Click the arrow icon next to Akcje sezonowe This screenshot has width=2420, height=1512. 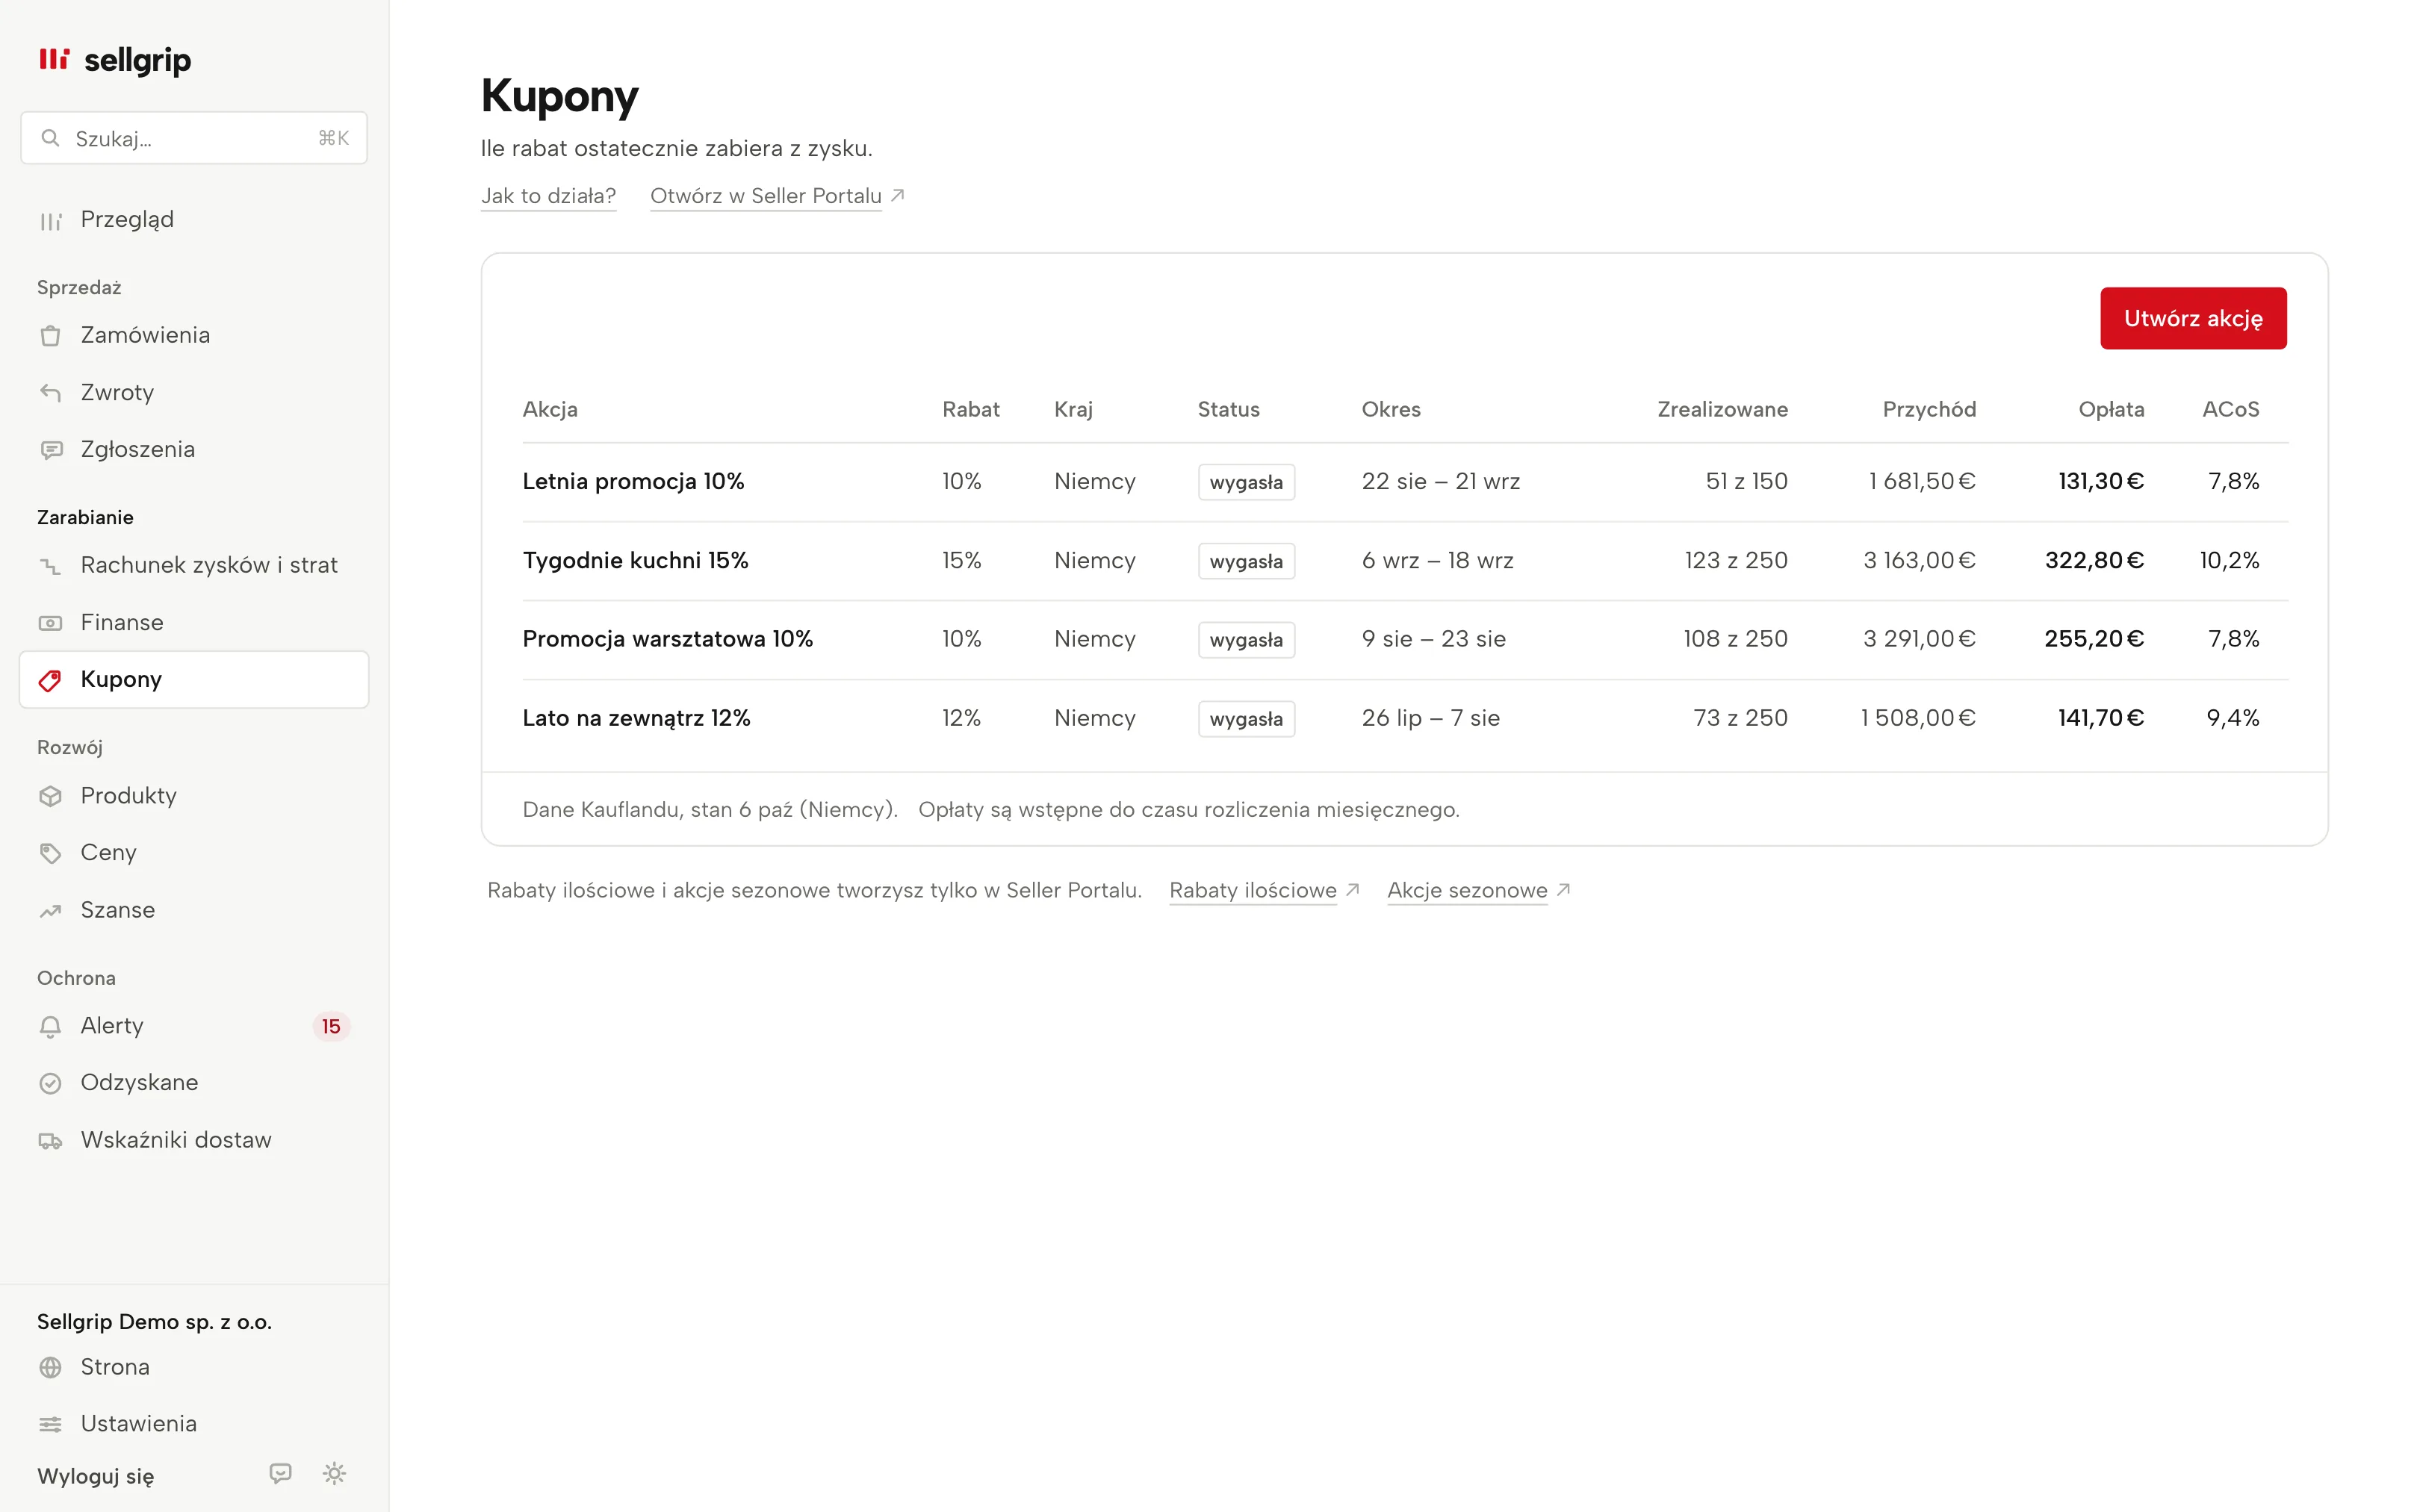(1564, 890)
